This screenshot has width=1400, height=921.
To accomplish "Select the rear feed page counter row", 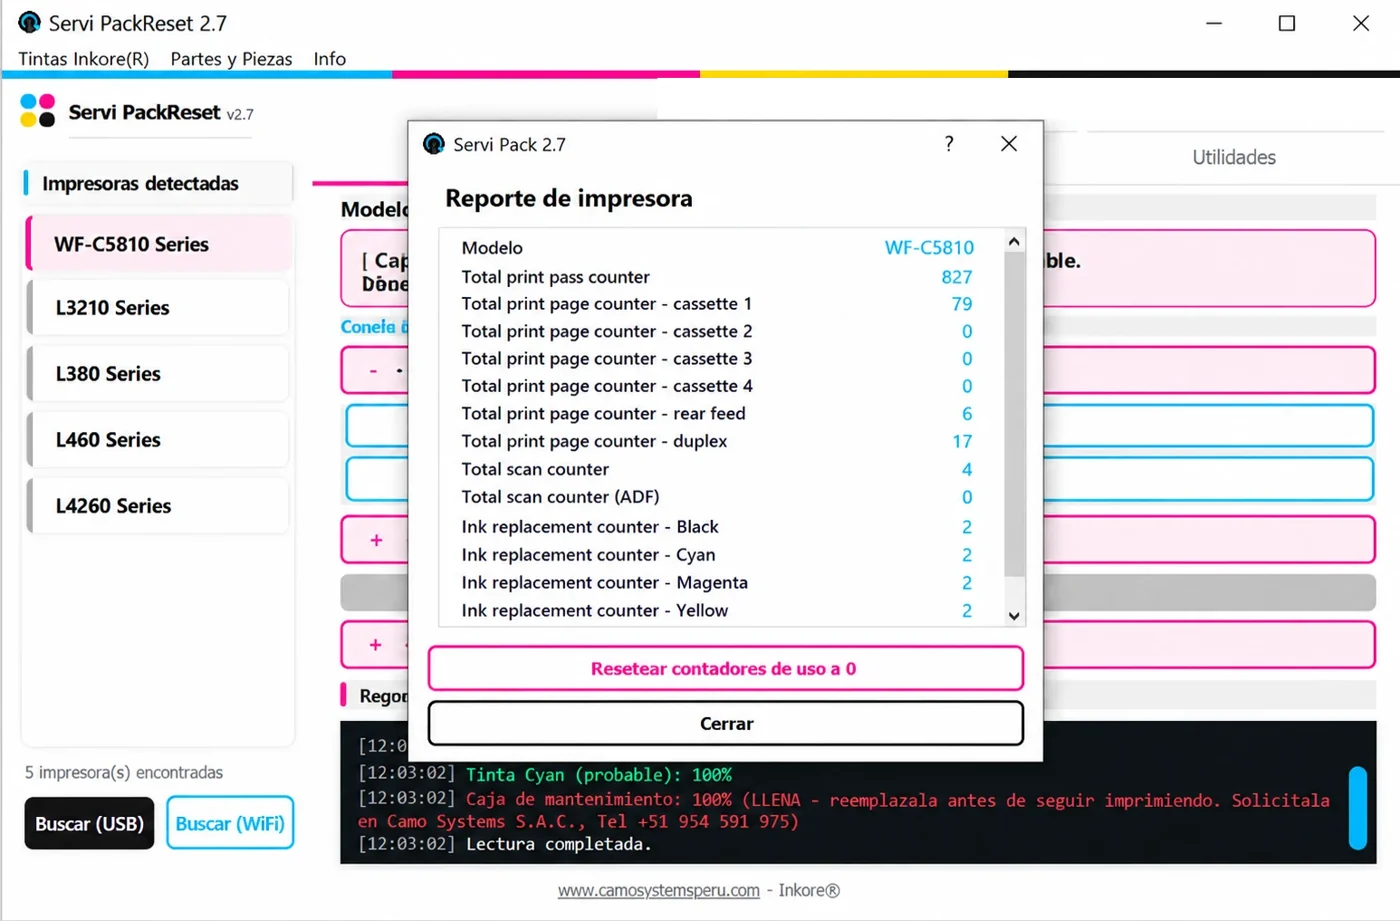I will (722, 414).
